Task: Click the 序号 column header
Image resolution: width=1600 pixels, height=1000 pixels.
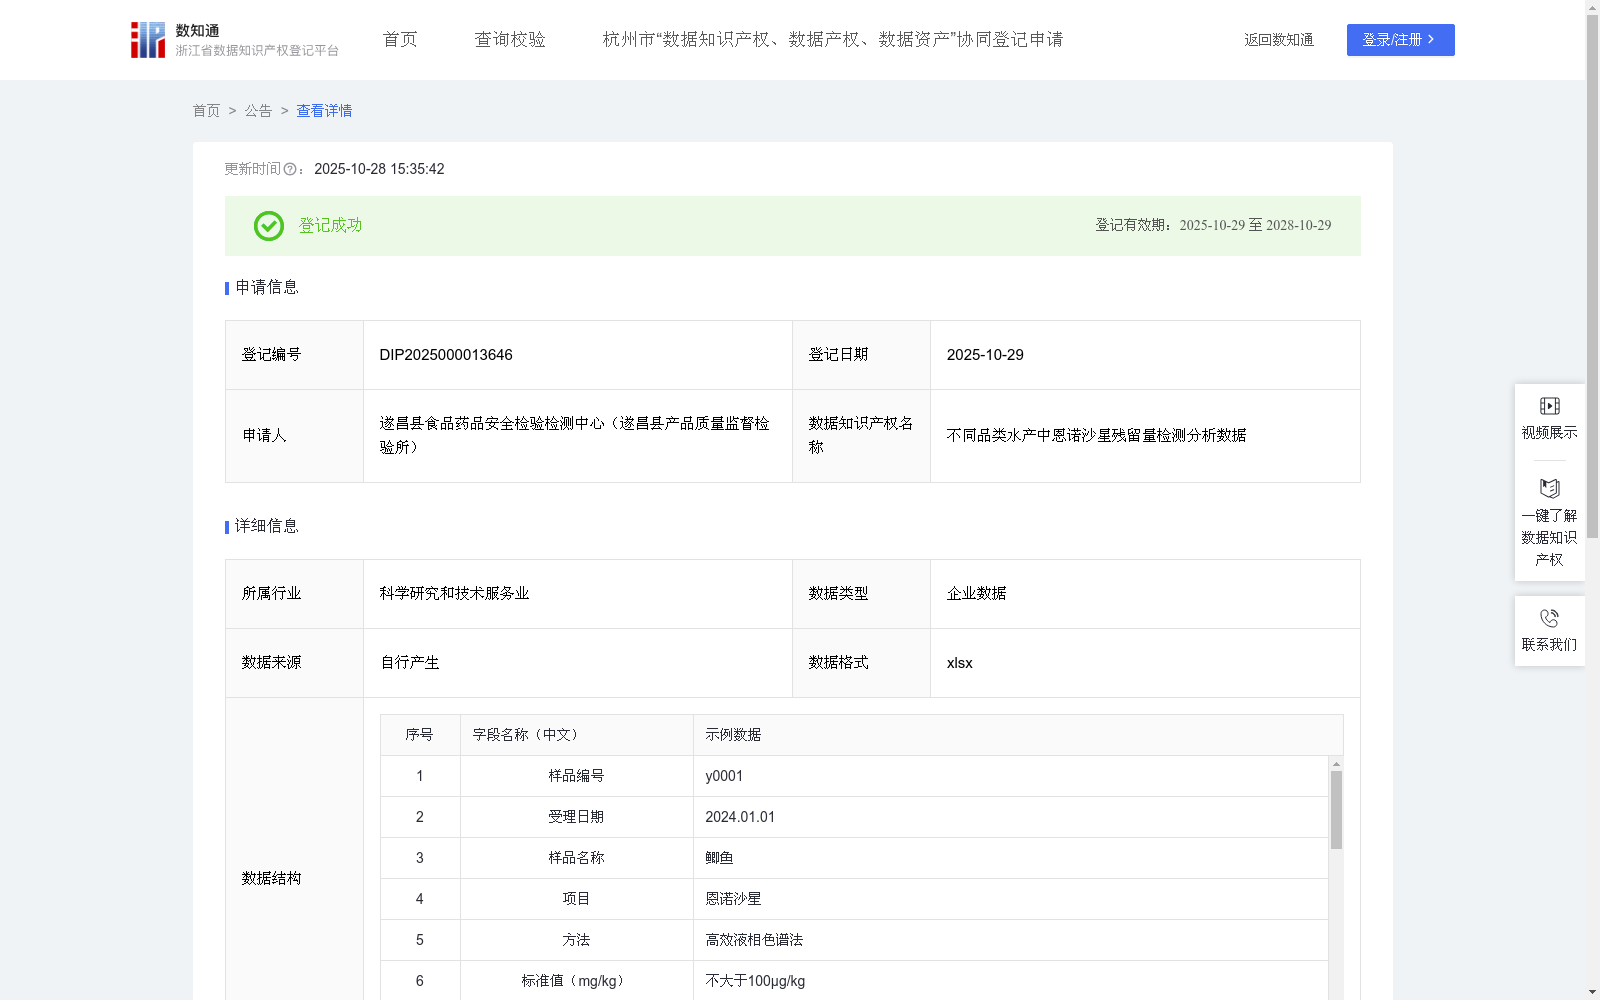Action: tap(420, 735)
